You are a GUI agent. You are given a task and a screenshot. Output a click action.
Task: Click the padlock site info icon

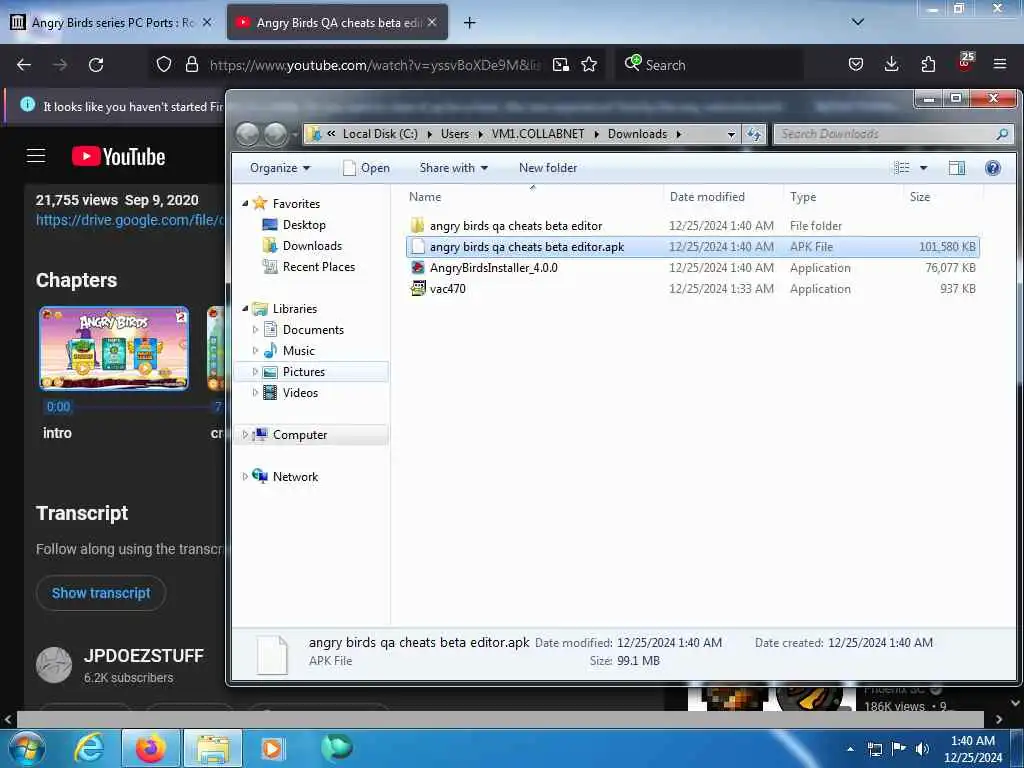click(191, 64)
